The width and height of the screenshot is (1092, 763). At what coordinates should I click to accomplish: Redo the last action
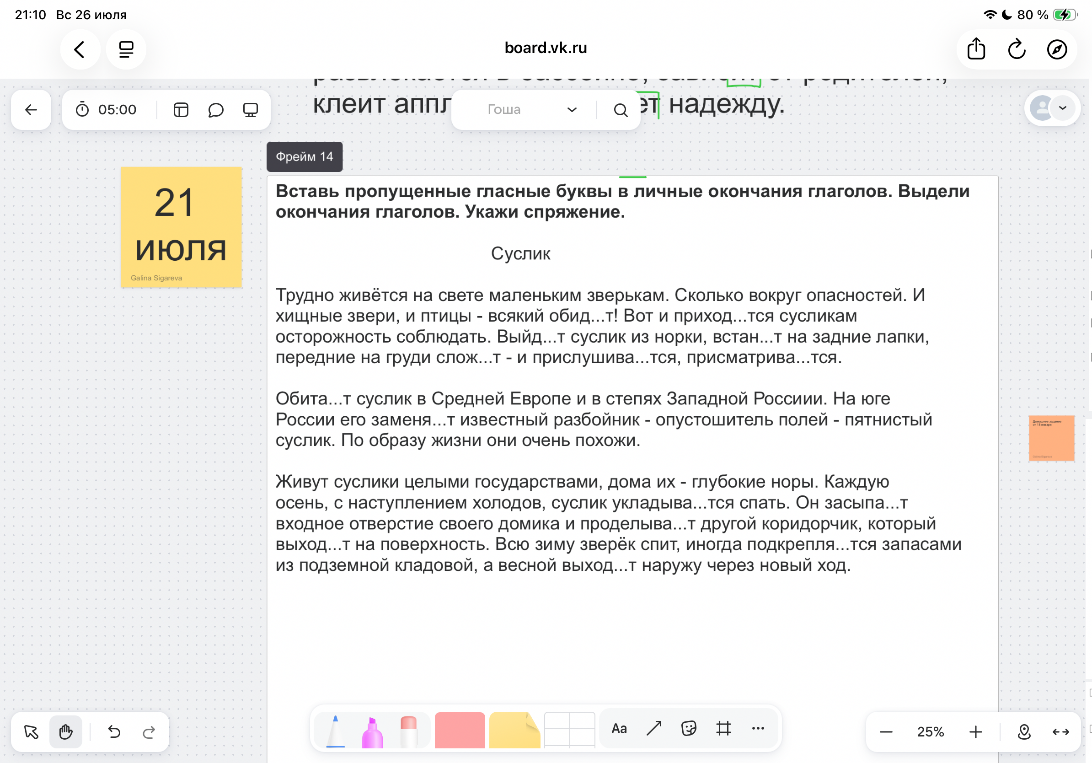click(148, 732)
